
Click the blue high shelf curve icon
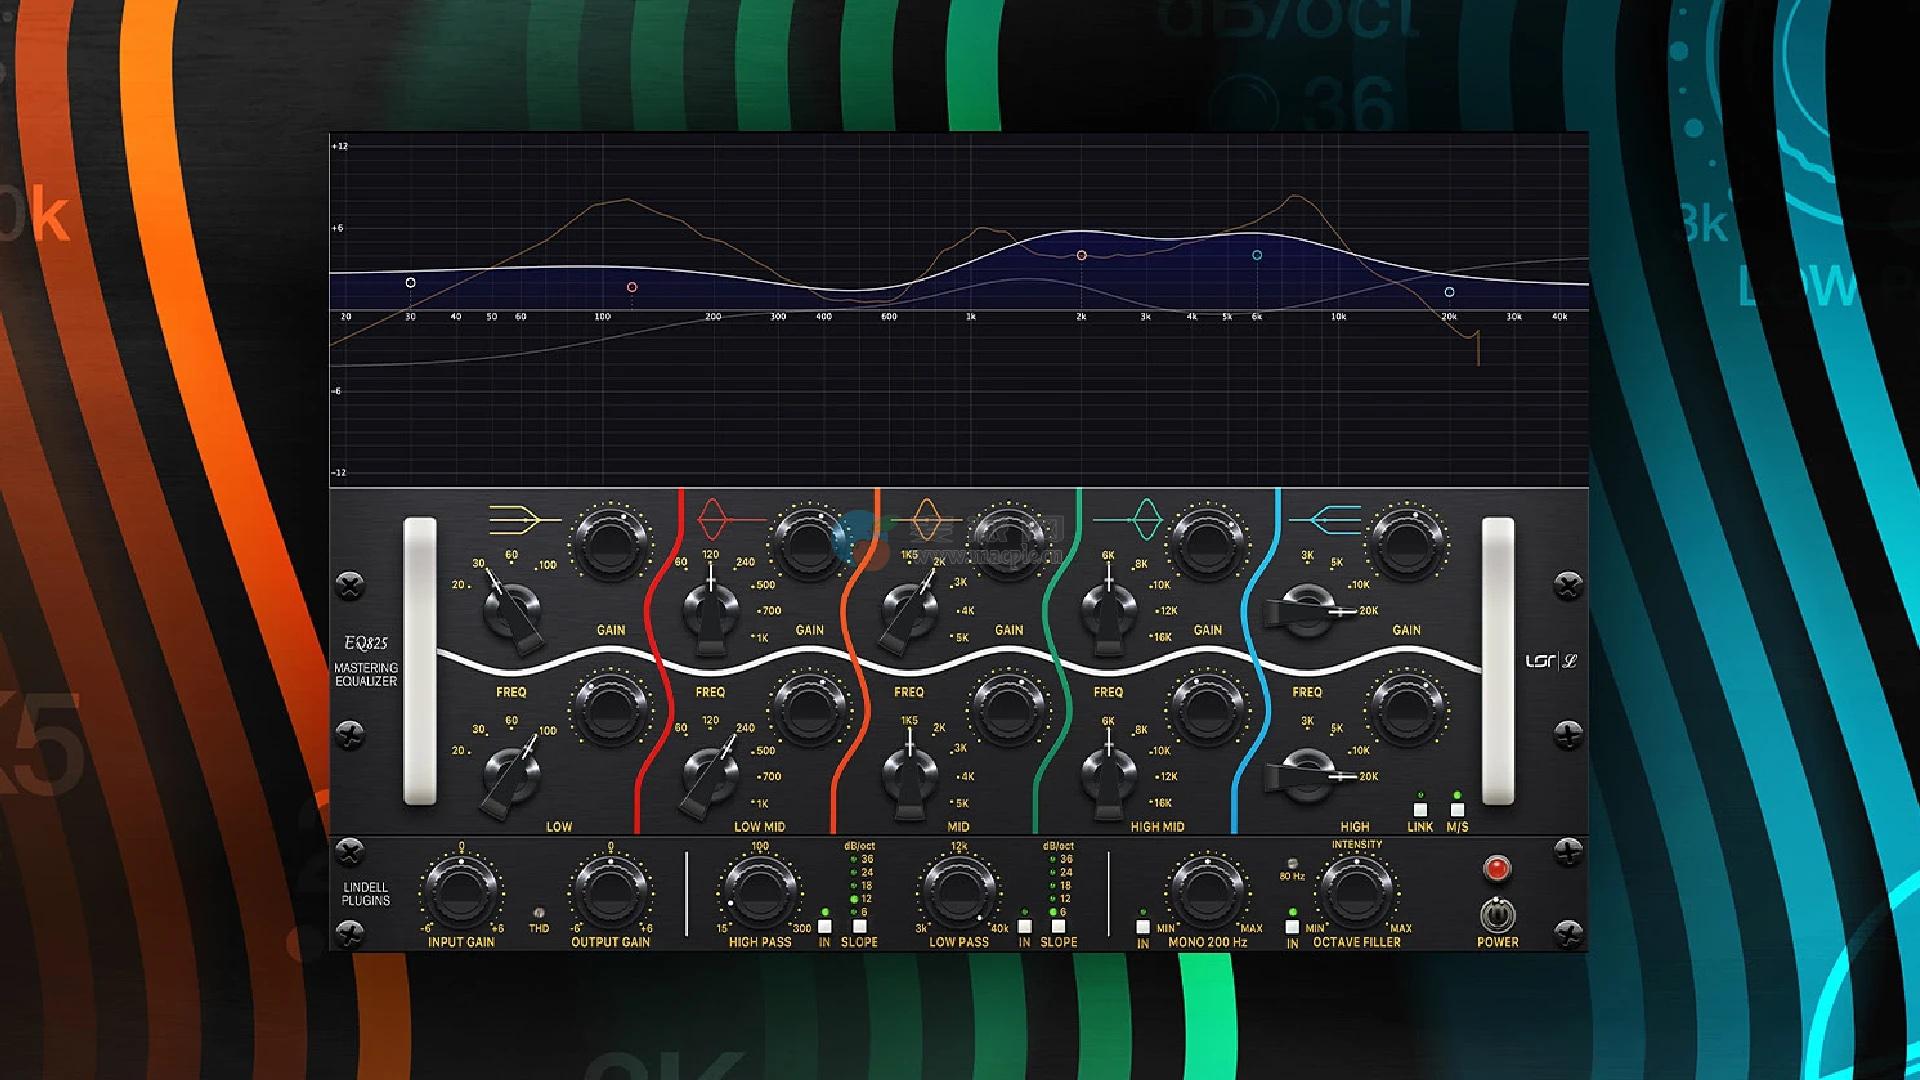click(x=1325, y=519)
